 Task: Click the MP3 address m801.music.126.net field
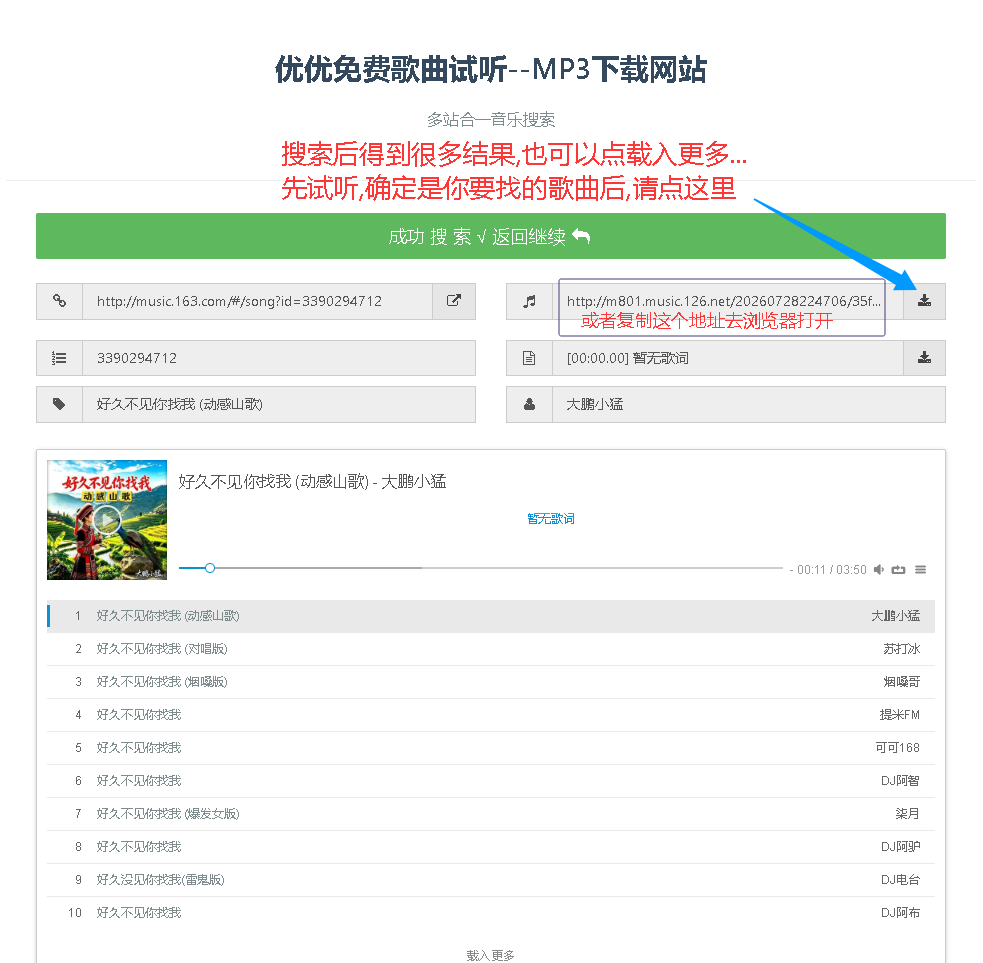point(727,301)
